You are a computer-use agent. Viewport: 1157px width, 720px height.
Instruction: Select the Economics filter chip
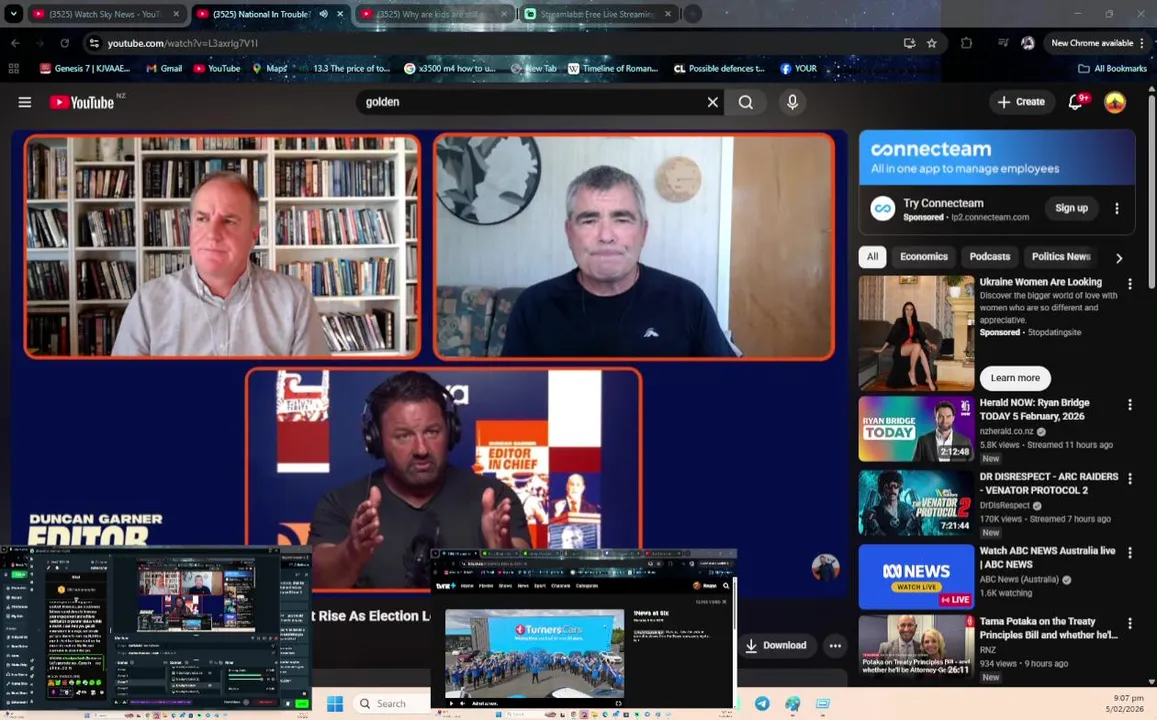point(924,257)
